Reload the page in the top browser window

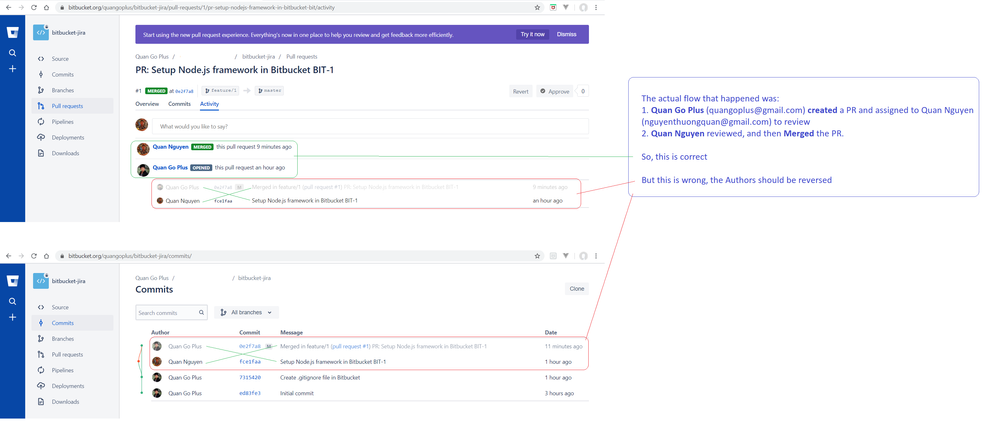coord(34,8)
